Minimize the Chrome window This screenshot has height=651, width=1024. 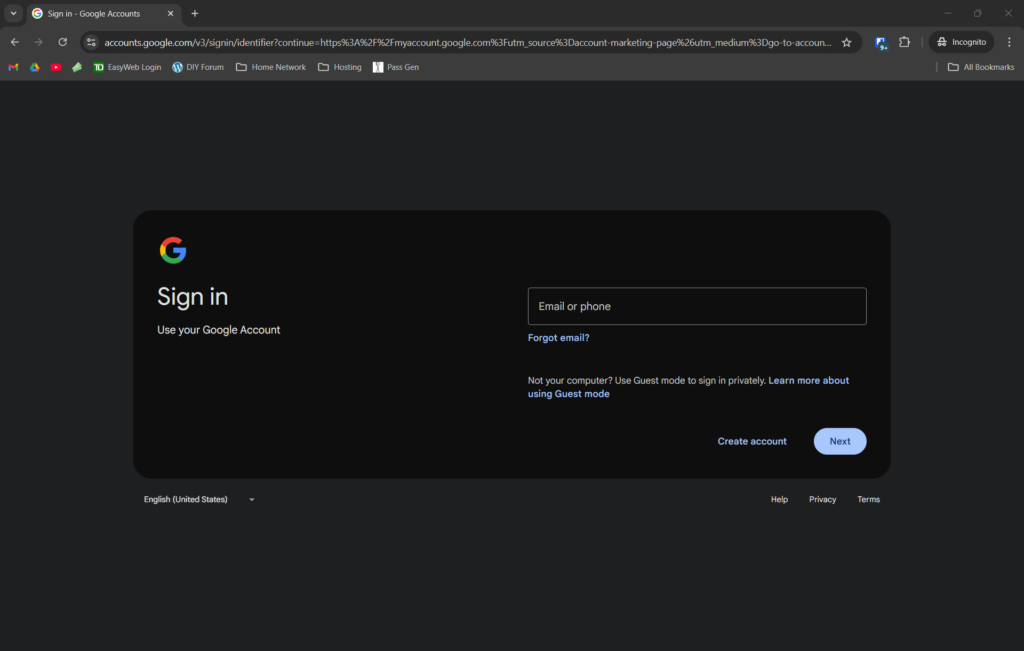click(948, 13)
